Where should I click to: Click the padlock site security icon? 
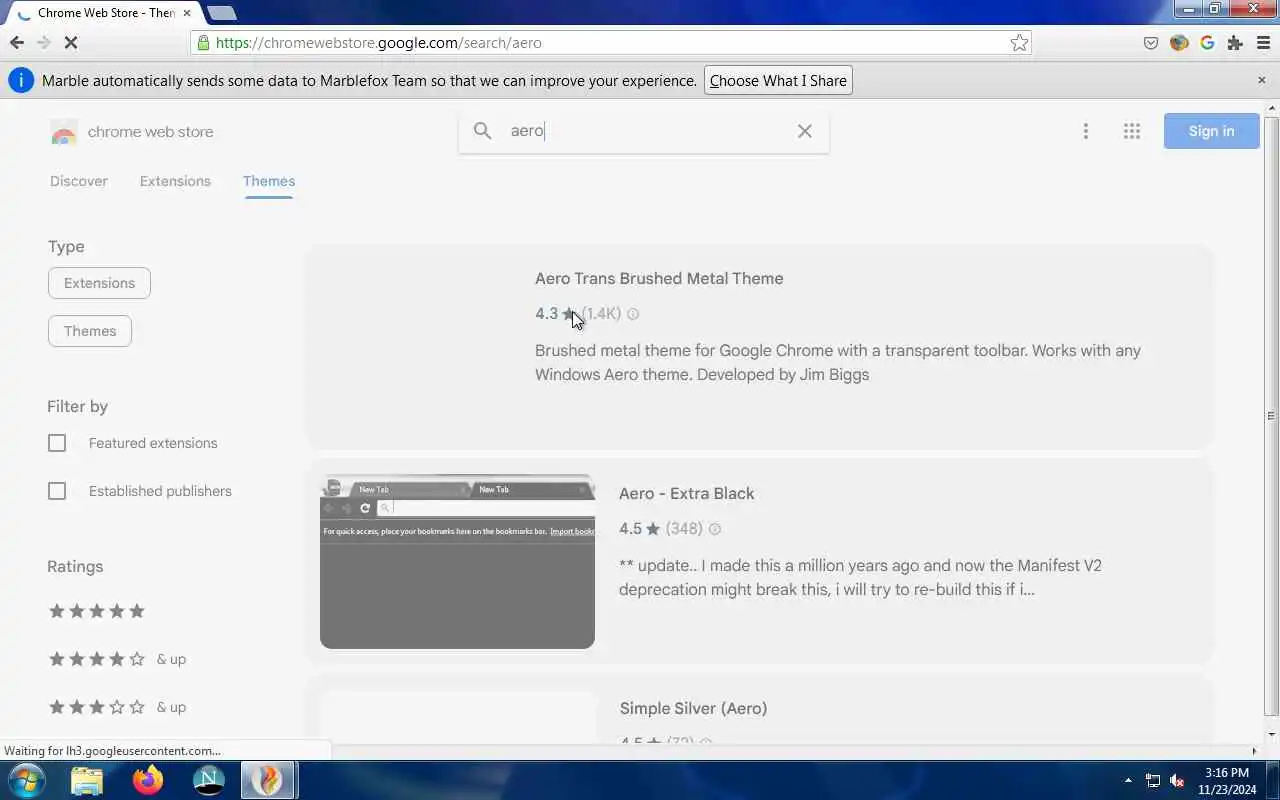click(204, 42)
